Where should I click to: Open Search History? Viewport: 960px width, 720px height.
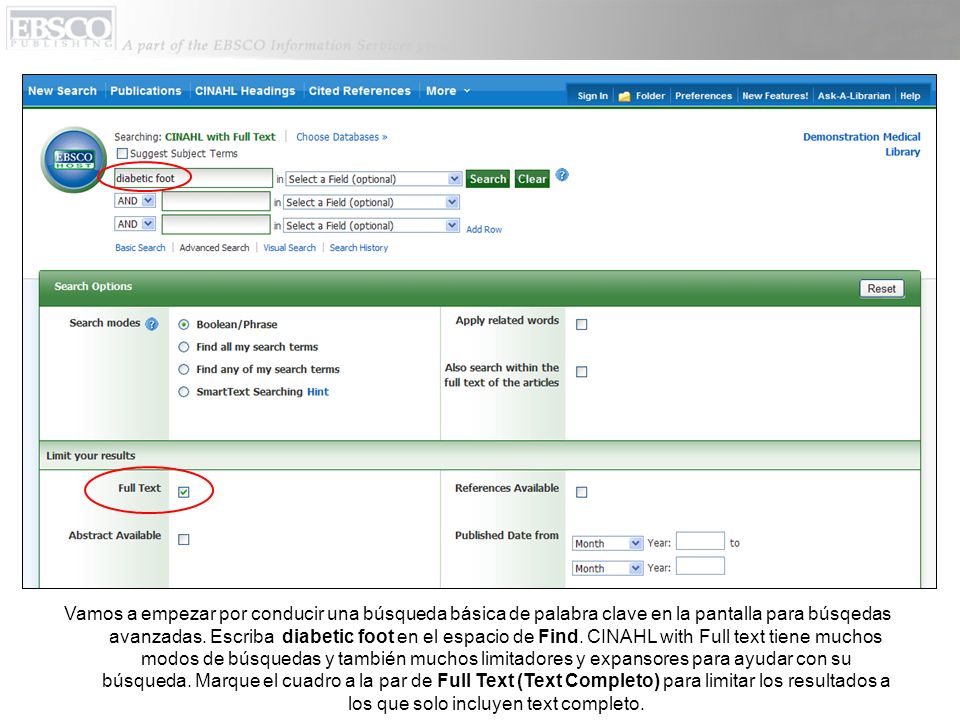[x=359, y=248]
